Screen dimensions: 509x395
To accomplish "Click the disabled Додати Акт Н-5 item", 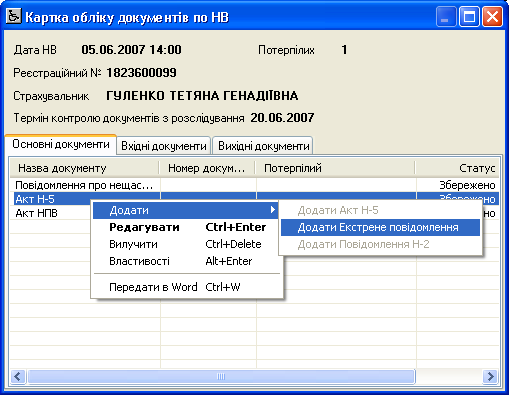I will click(380, 210).
